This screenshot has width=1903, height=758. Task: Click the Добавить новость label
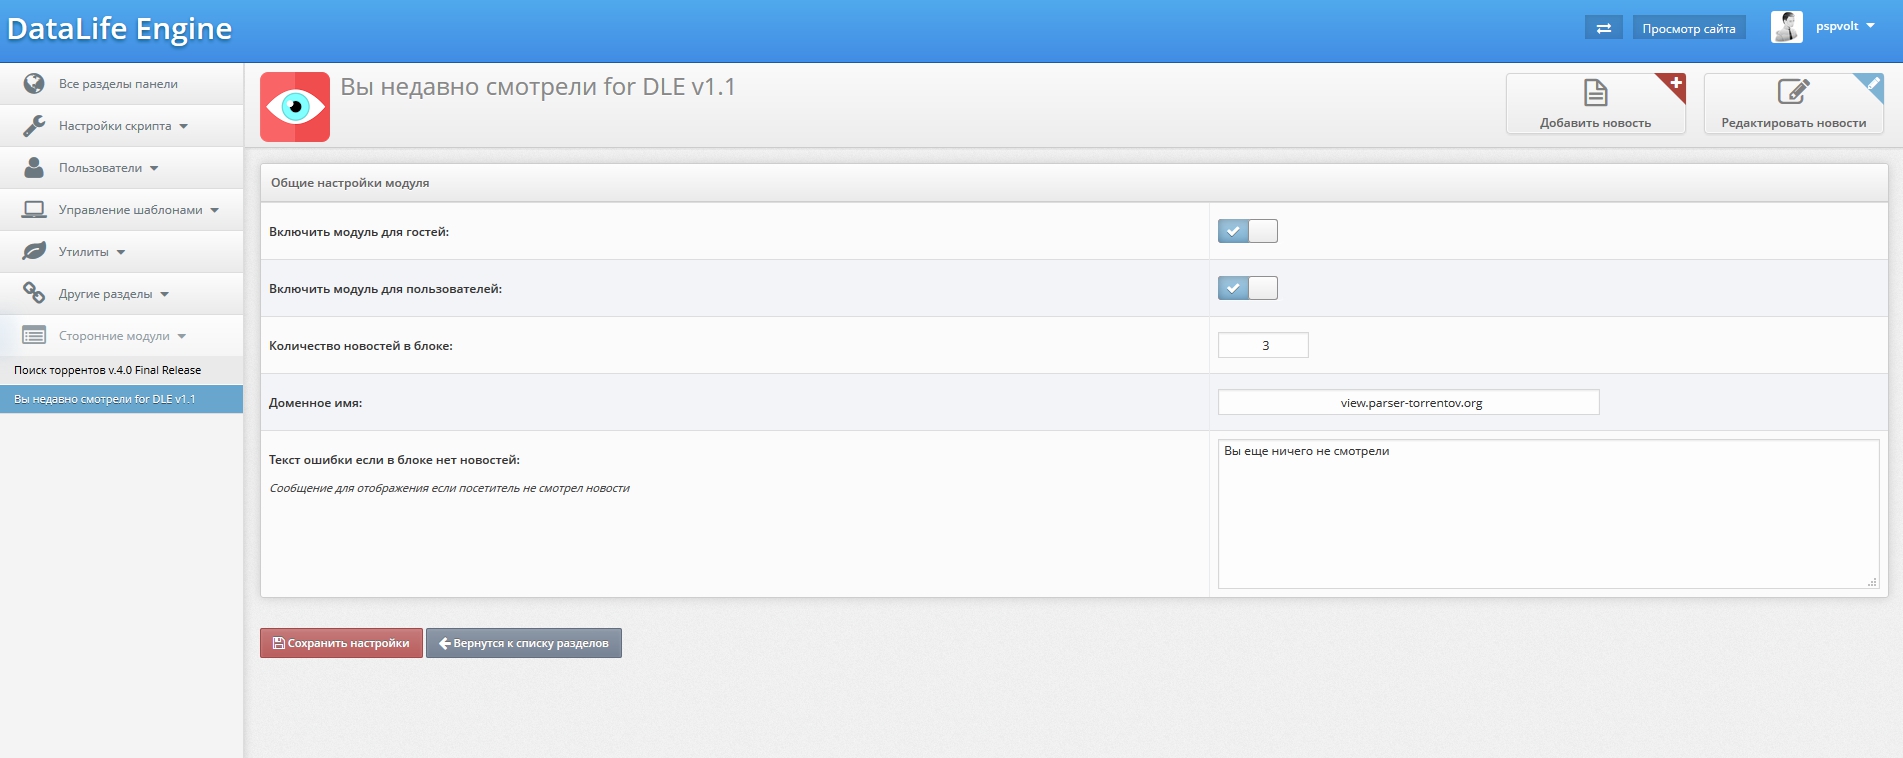coord(1595,123)
